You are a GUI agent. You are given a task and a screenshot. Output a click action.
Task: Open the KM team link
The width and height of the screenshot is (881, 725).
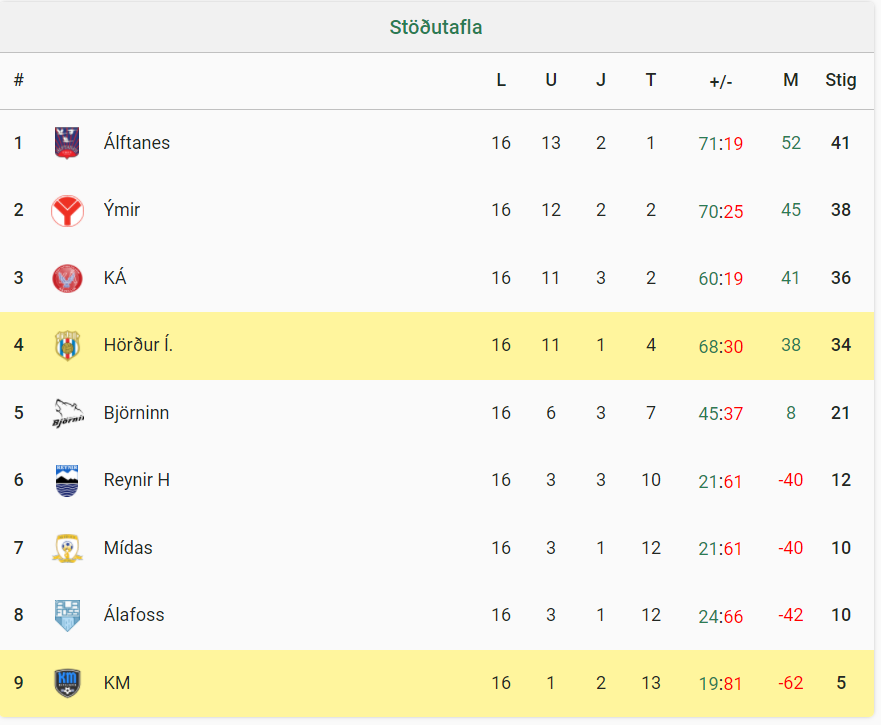pyautogui.click(x=117, y=682)
